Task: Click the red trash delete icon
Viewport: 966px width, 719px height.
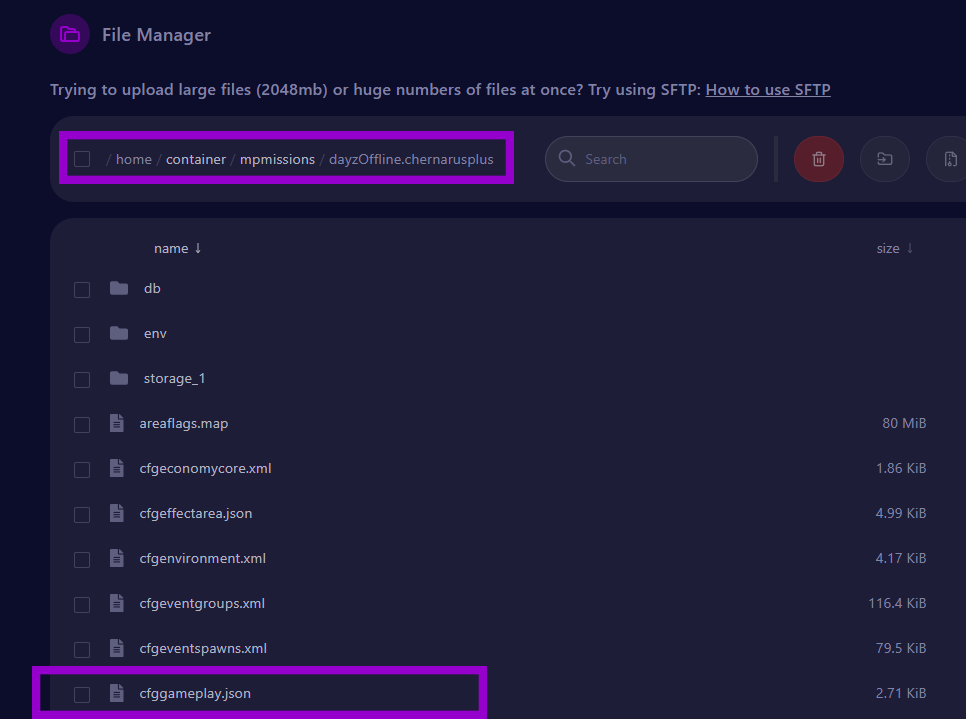Action: point(818,158)
